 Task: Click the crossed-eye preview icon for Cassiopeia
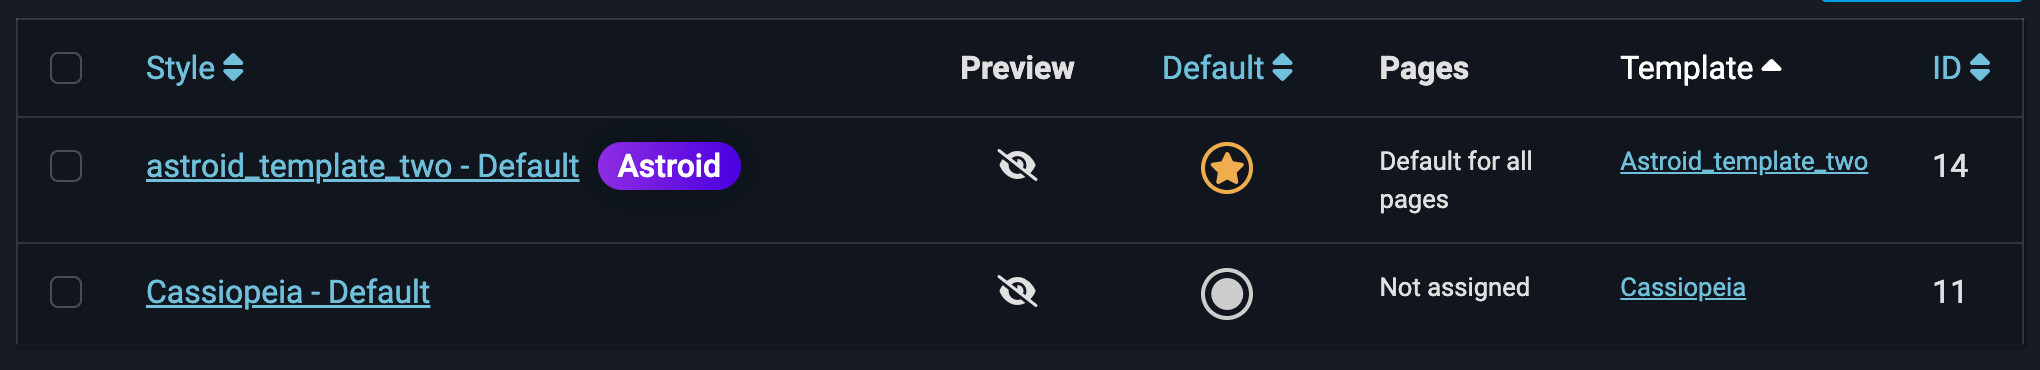tap(1017, 291)
